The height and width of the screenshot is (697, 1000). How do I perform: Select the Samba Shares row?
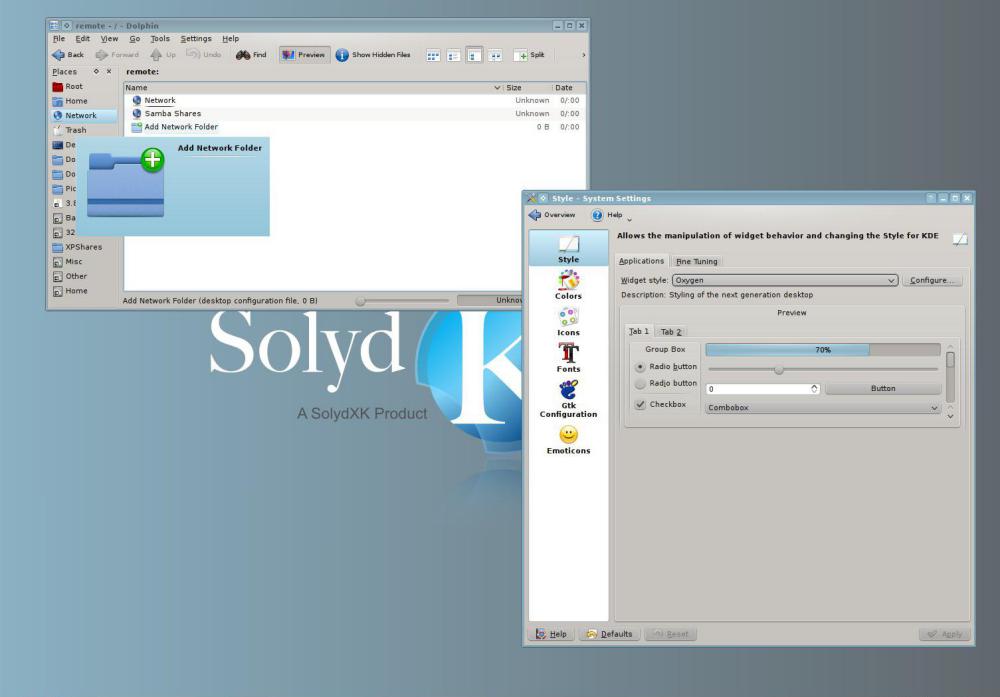pos(355,114)
